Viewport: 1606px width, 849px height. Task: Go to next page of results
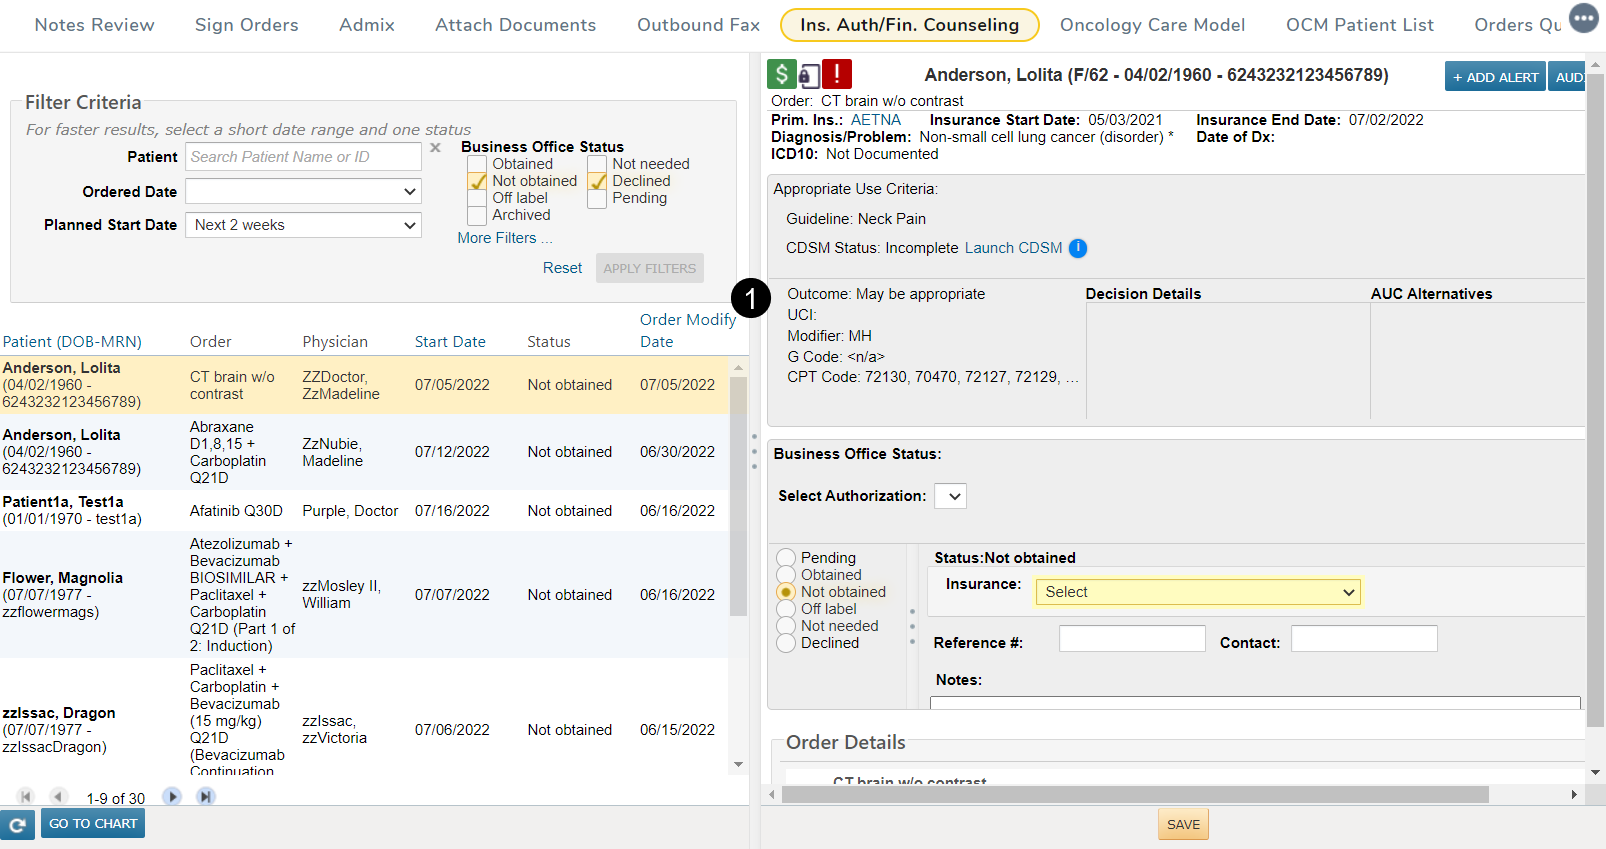(172, 797)
